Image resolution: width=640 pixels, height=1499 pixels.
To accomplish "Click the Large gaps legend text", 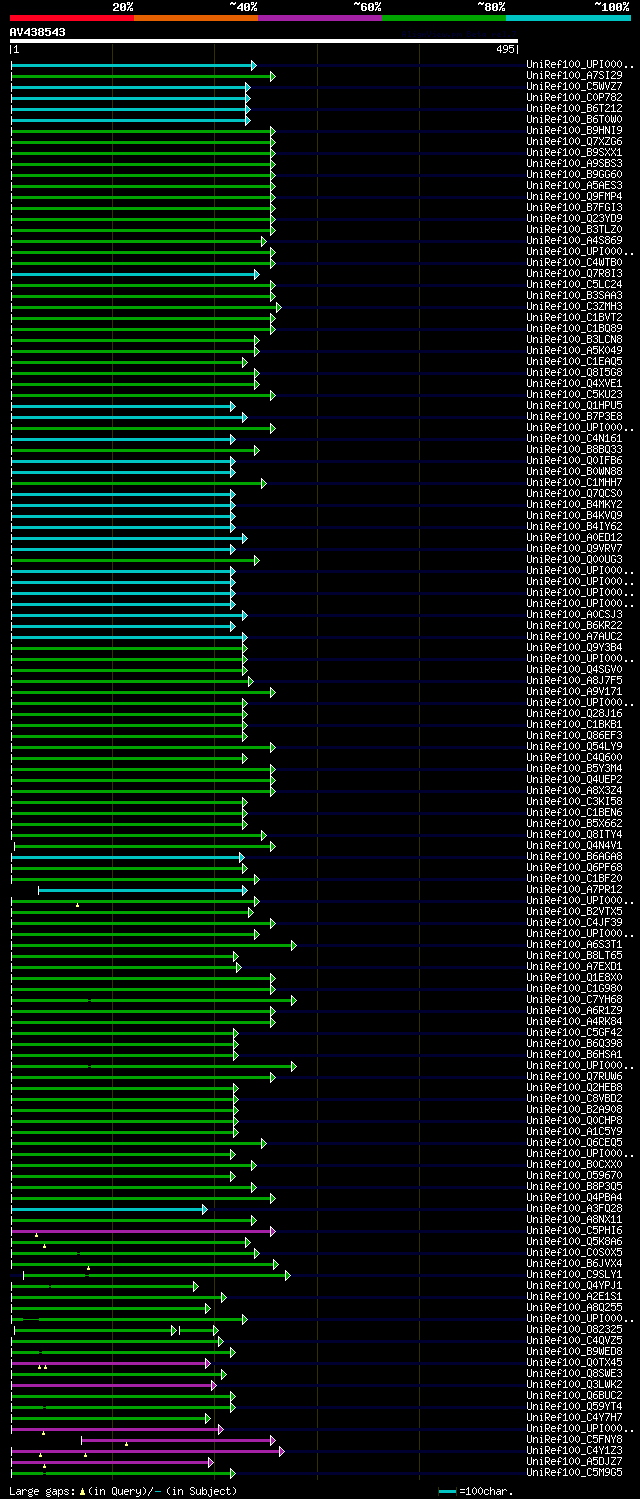I will click(x=123, y=1491).
